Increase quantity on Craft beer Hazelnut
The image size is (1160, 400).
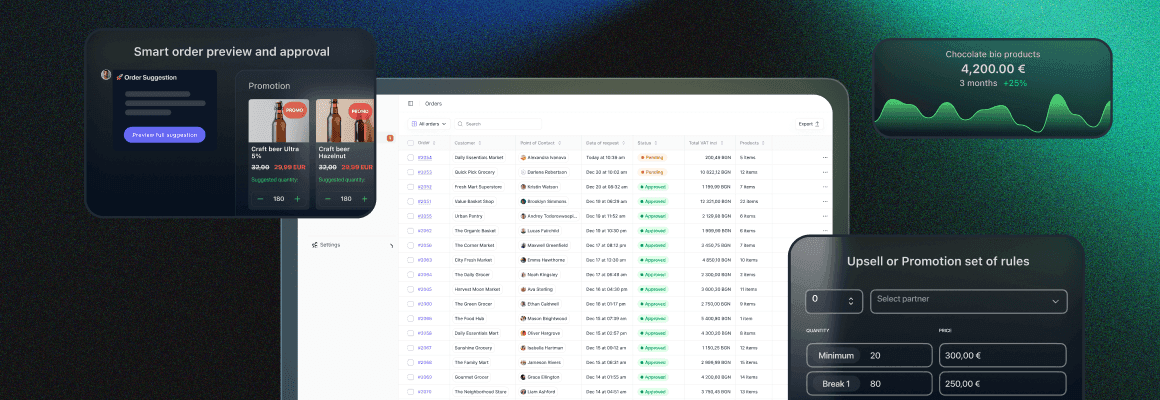pyautogui.click(x=365, y=199)
